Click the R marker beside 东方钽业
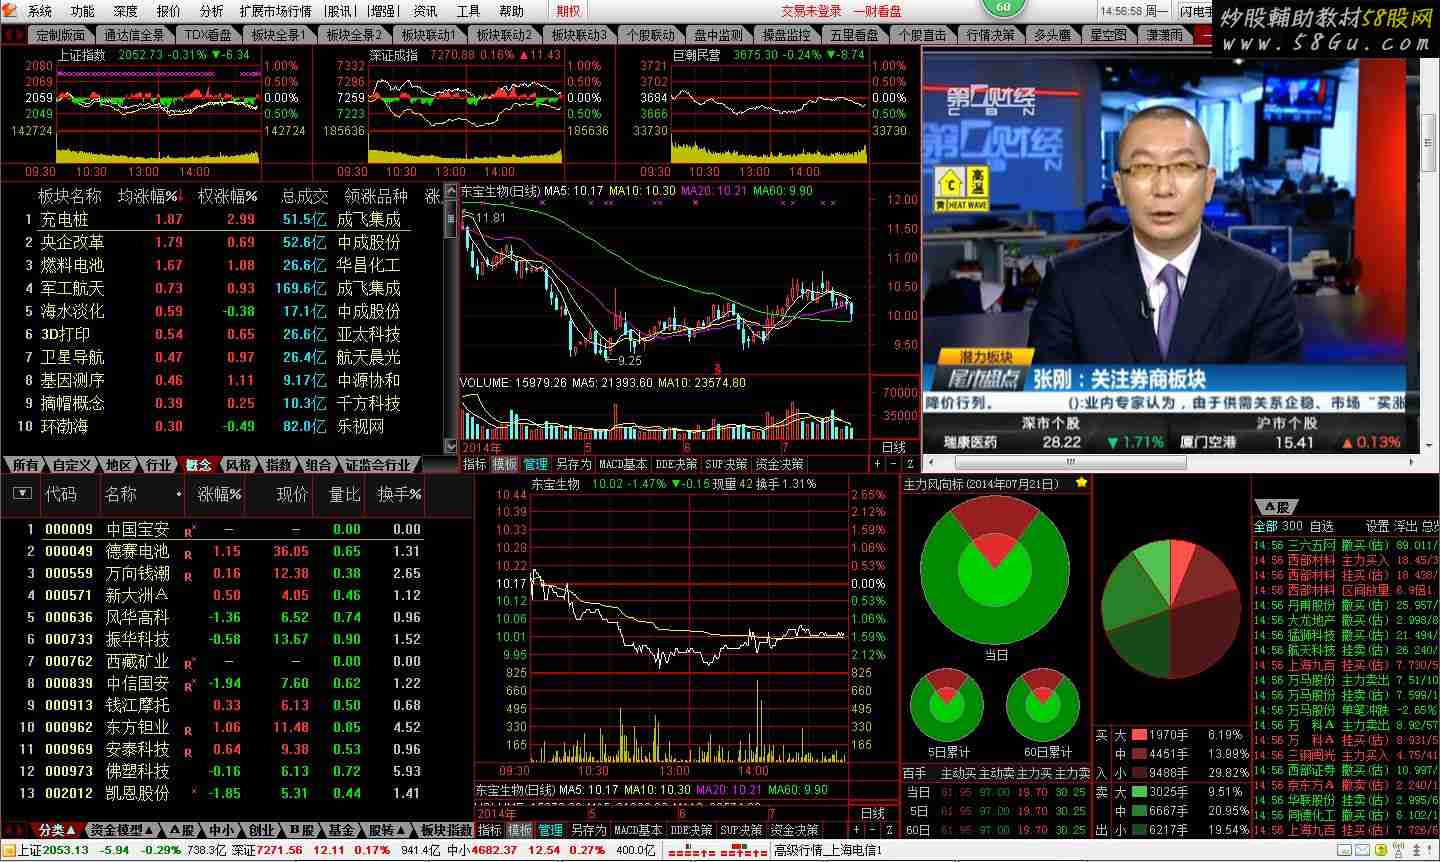 pyautogui.click(x=188, y=729)
